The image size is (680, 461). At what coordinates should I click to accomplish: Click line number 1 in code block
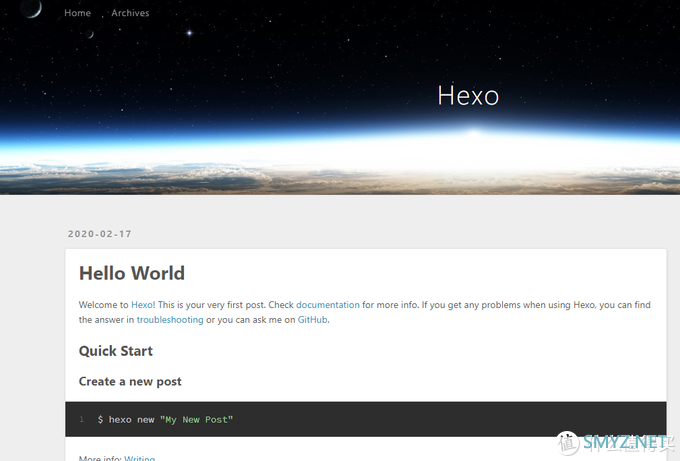pyautogui.click(x=82, y=419)
